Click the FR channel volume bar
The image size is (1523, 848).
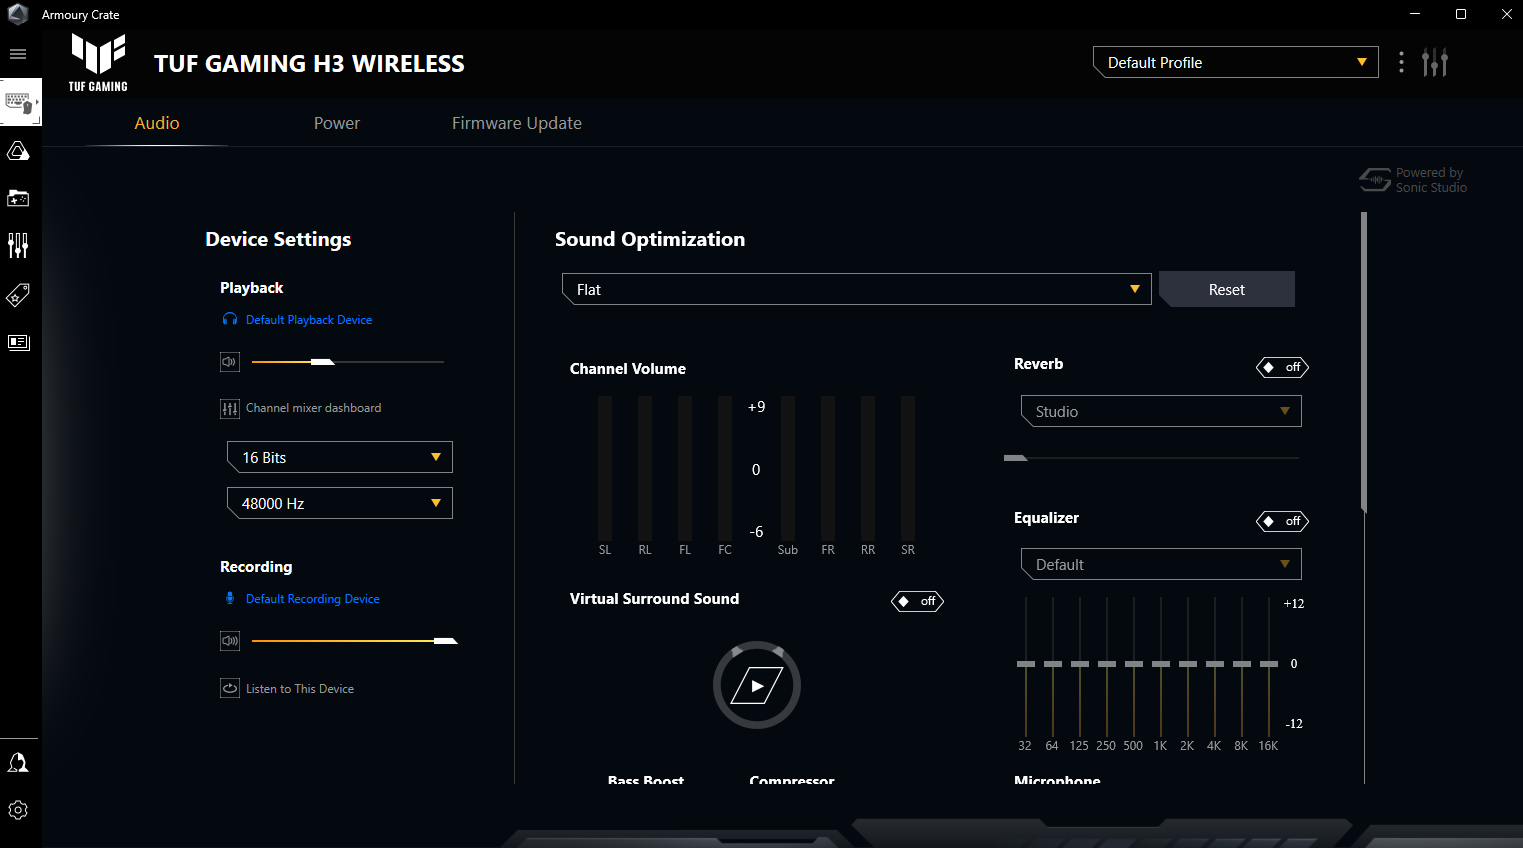828,468
